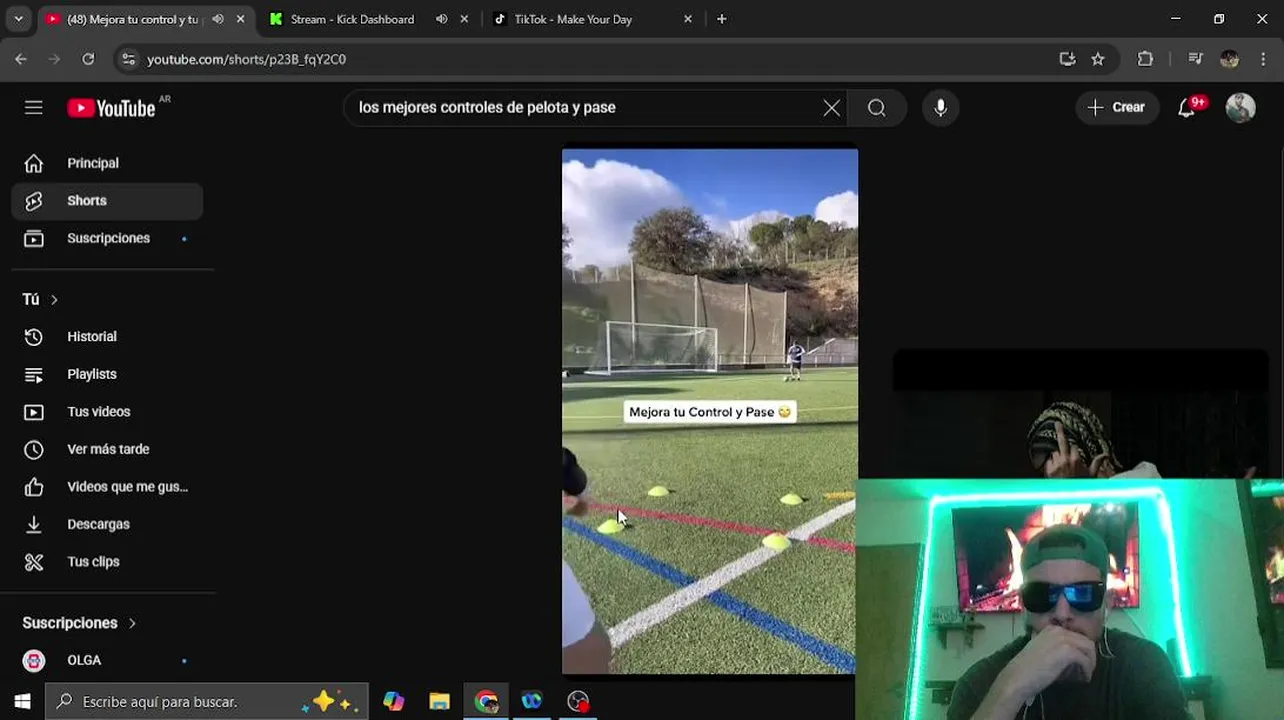Start voice search with the microphone

click(940, 108)
